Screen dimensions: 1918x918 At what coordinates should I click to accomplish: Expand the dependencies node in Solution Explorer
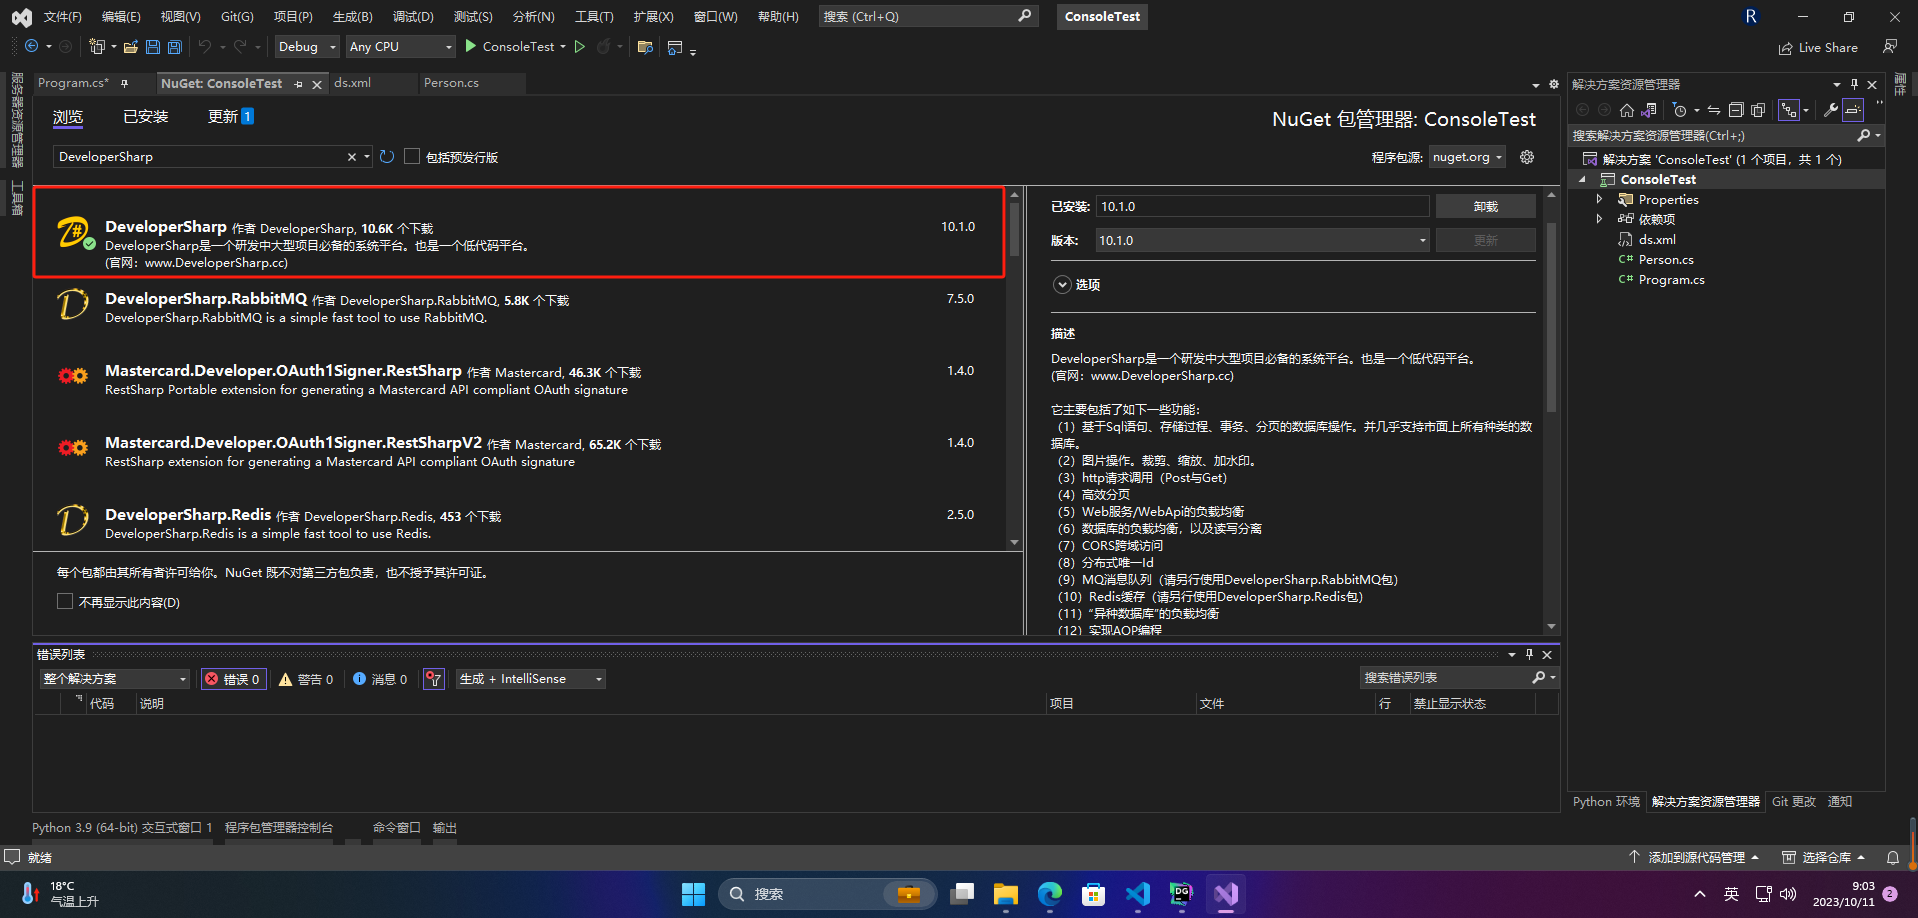pyautogui.click(x=1599, y=219)
